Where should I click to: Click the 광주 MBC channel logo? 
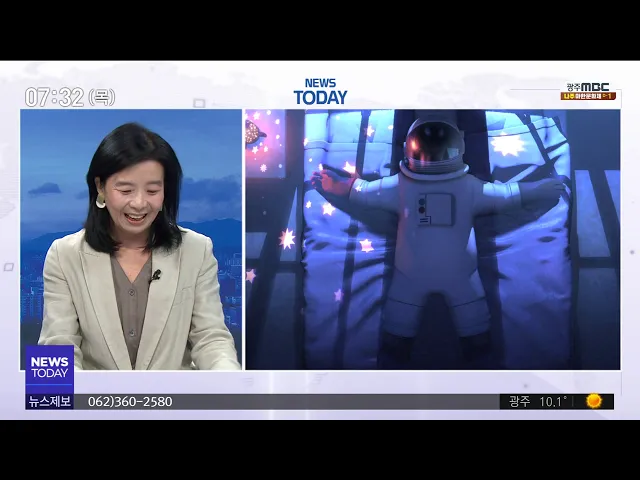click(588, 87)
